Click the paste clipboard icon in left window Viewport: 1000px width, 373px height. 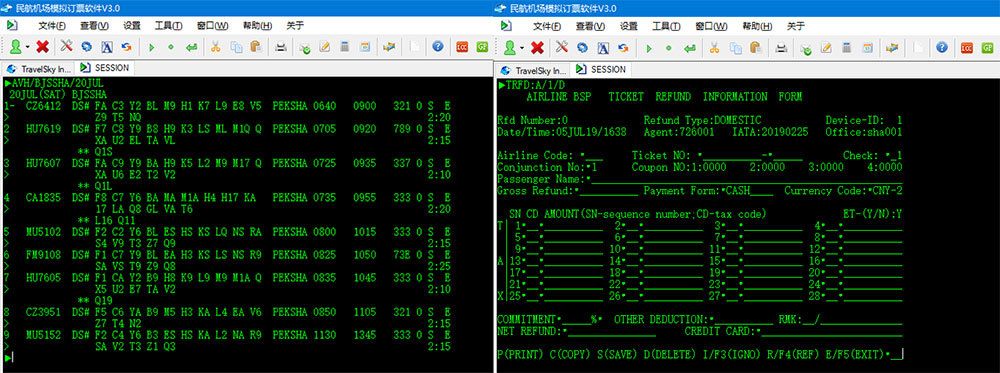tap(256, 47)
